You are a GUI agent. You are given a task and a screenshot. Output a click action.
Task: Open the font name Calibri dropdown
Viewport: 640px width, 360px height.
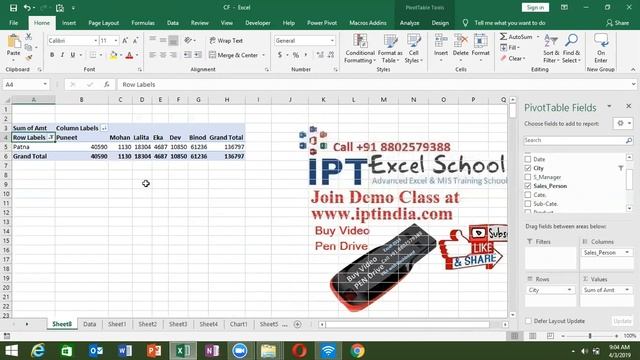96,40
